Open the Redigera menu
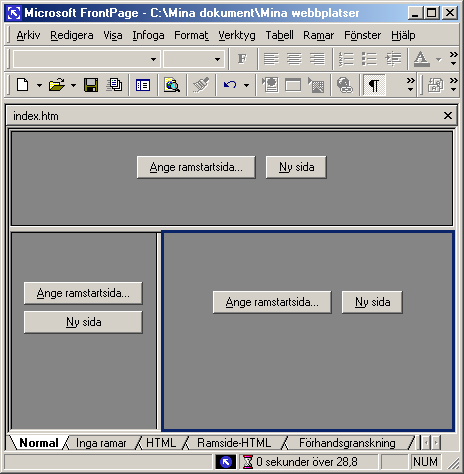The width and height of the screenshot is (464, 474). click(x=72, y=35)
